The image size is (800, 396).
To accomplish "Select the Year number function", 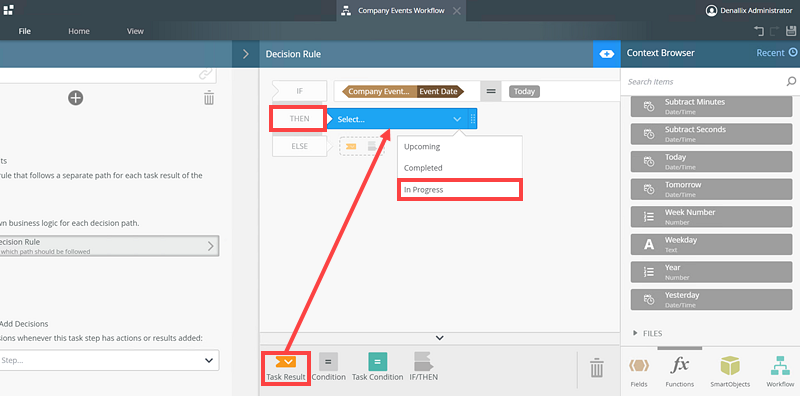I will tap(712, 271).
